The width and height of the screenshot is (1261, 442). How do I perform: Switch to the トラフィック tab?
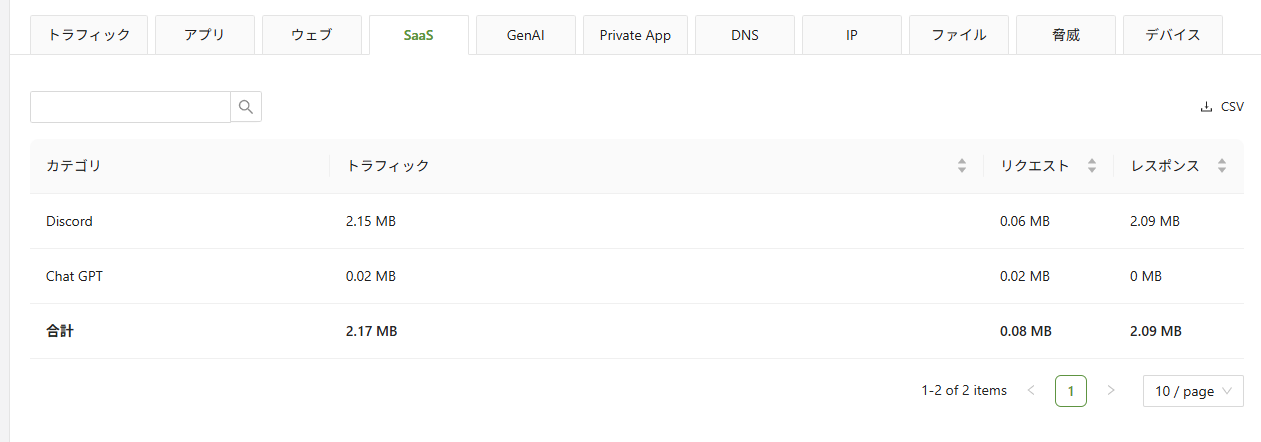(90, 35)
